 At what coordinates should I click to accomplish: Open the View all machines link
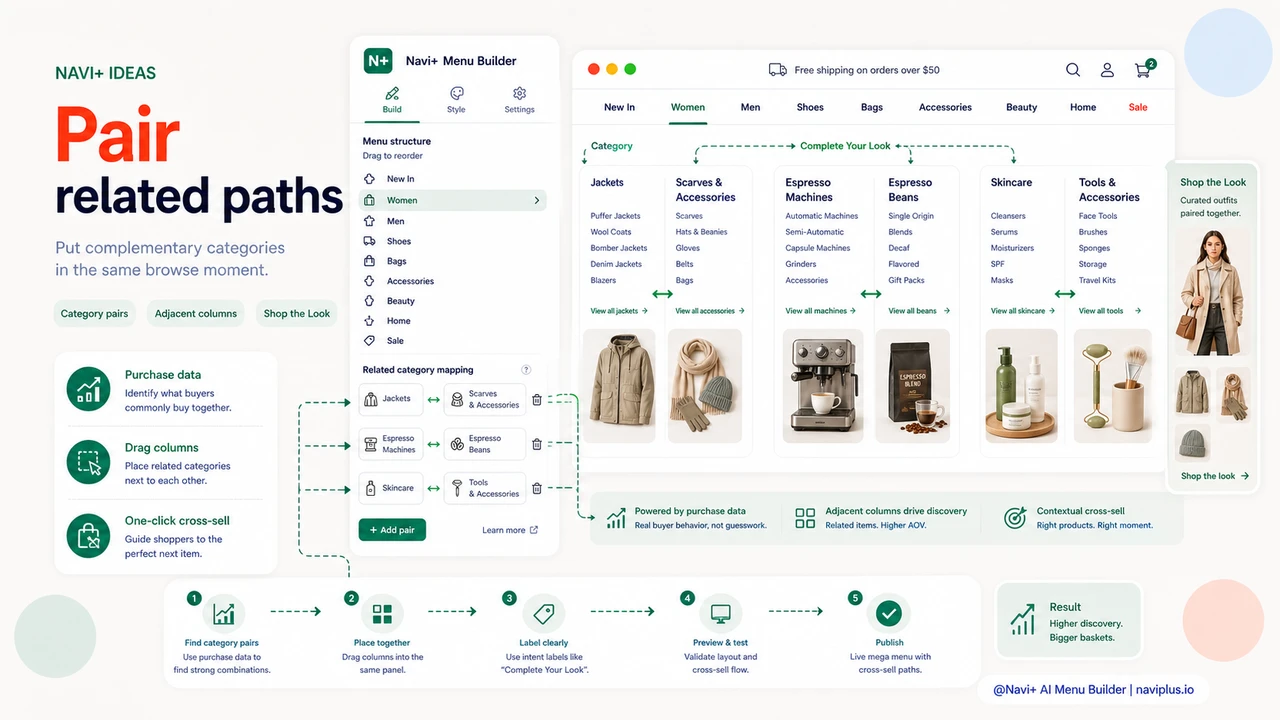coord(822,311)
